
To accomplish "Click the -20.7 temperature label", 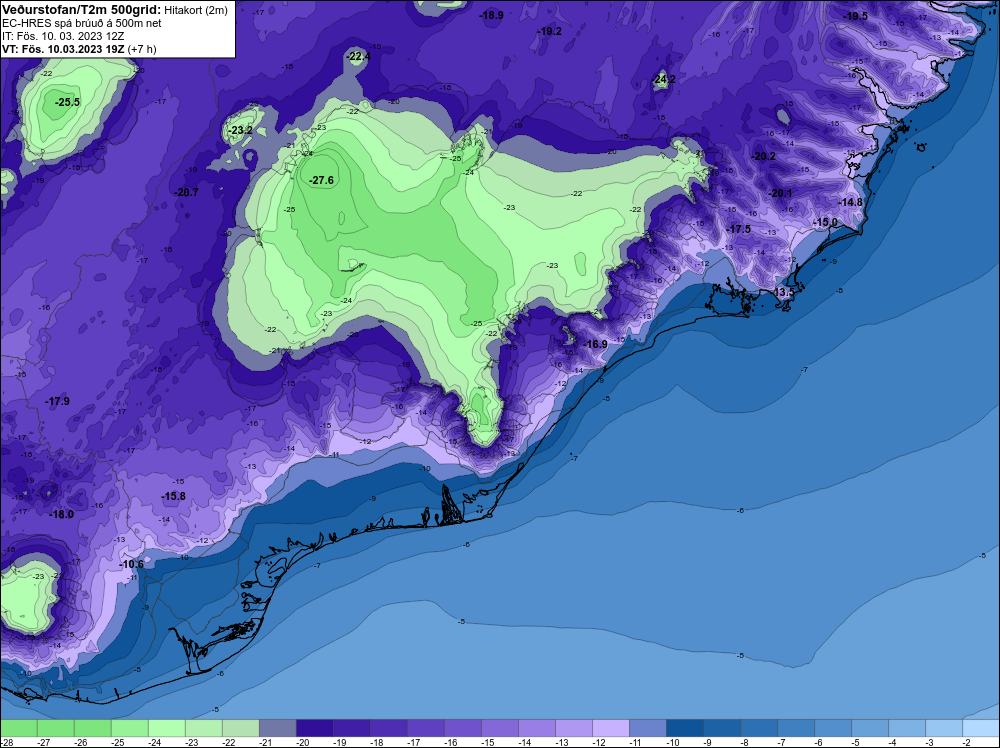I will click(x=186, y=193).
